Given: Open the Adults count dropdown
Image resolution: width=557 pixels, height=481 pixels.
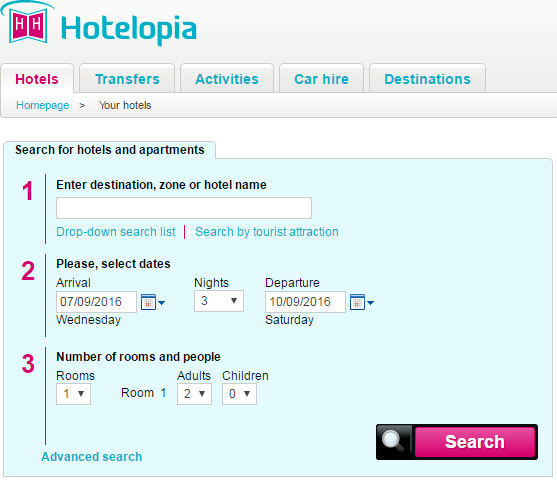Looking at the screenshot, I should click(194, 394).
